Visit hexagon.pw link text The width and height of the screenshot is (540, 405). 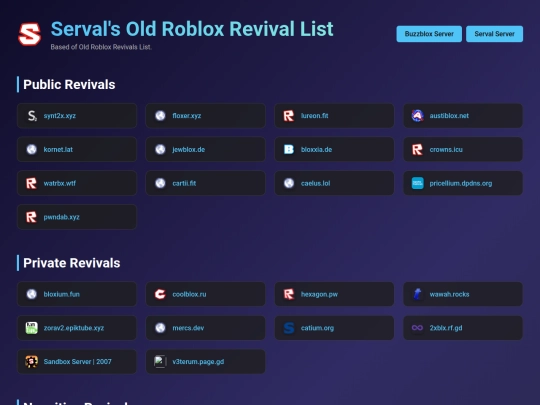coord(319,294)
